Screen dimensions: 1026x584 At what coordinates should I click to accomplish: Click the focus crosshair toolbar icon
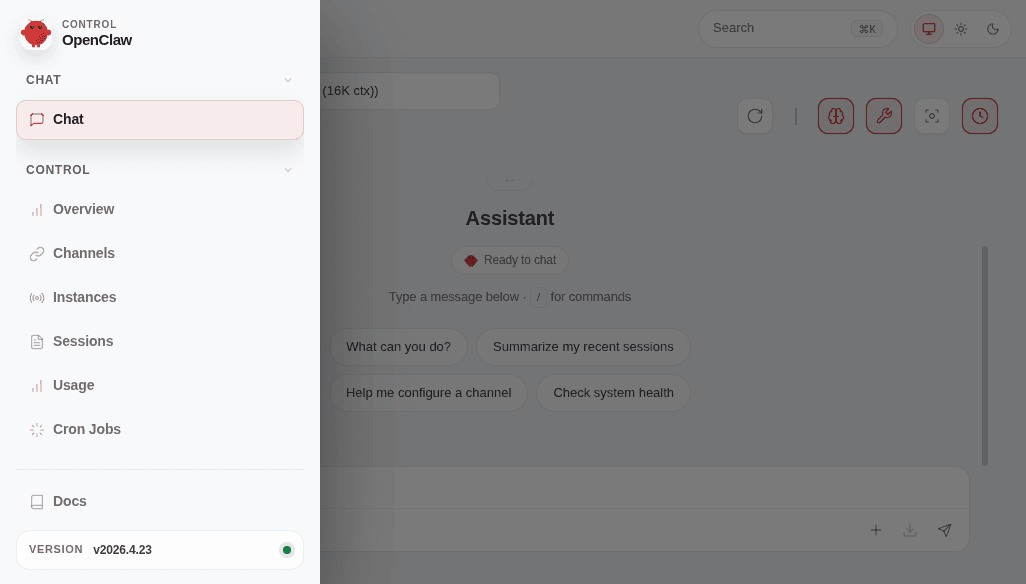click(x=932, y=116)
